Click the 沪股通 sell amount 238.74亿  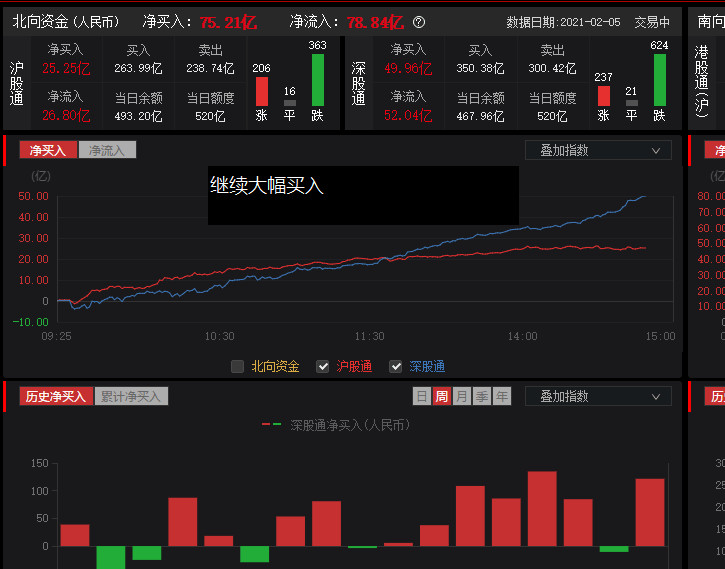[x=210, y=68]
